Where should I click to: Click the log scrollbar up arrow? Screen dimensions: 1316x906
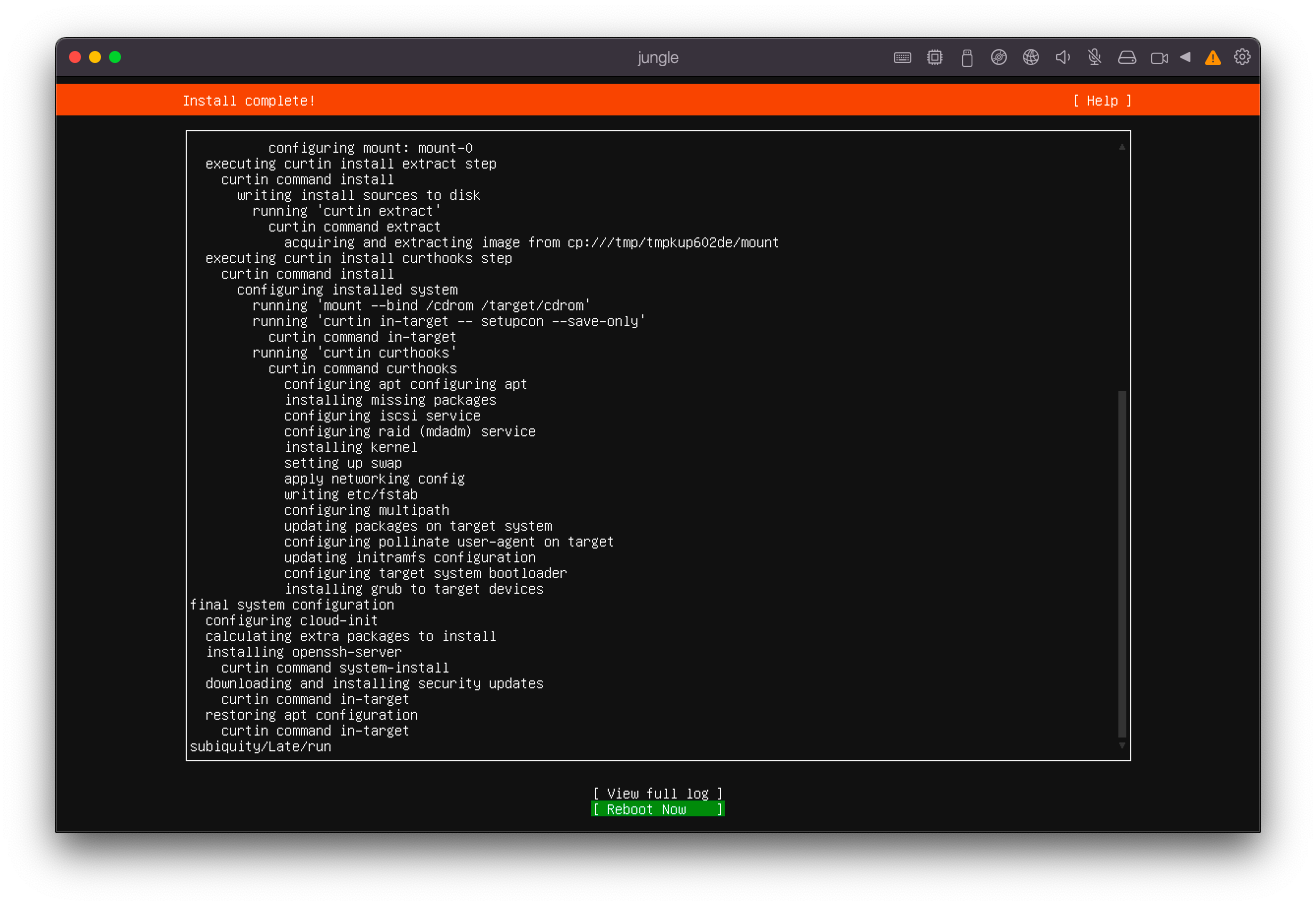click(x=1122, y=147)
